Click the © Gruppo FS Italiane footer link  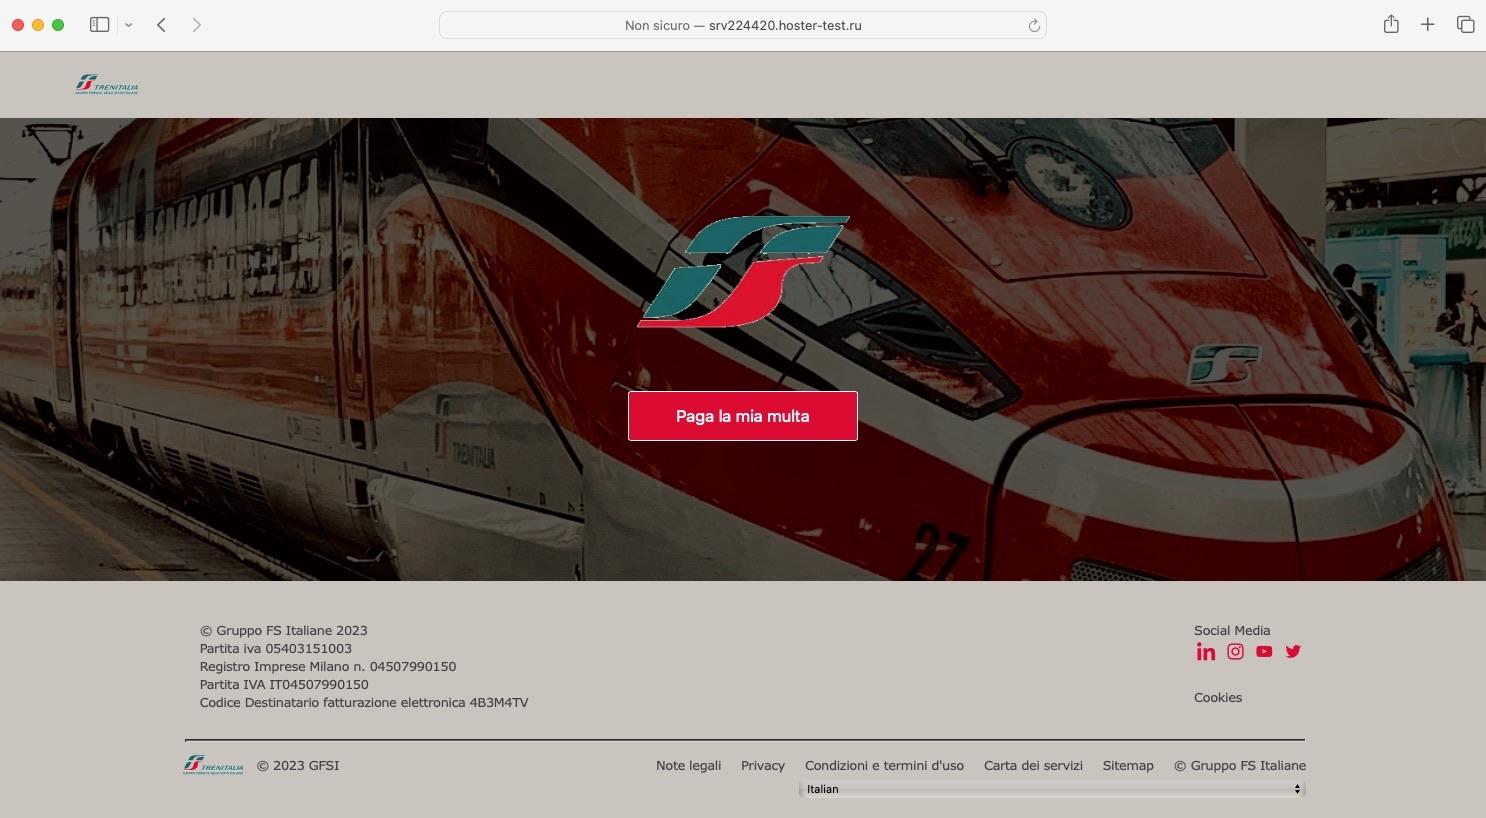[x=1240, y=766]
